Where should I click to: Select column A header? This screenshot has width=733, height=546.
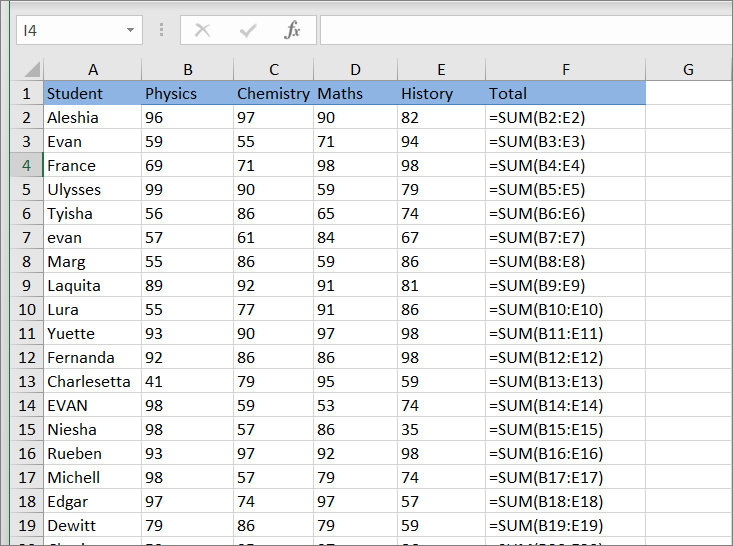click(x=93, y=69)
